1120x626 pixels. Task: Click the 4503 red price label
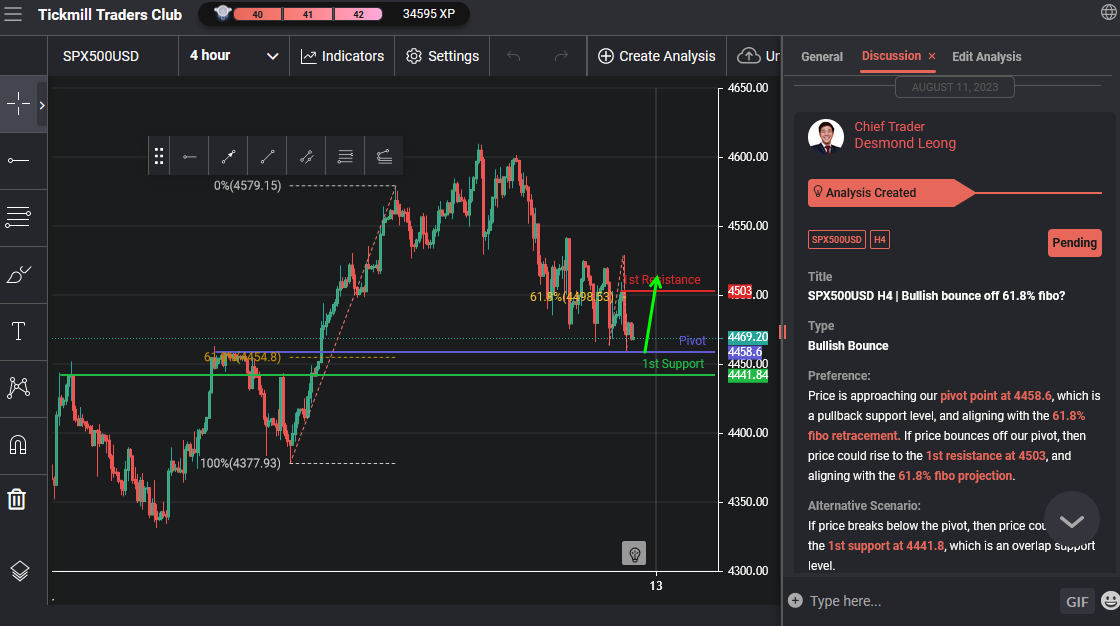click(740, 291)
